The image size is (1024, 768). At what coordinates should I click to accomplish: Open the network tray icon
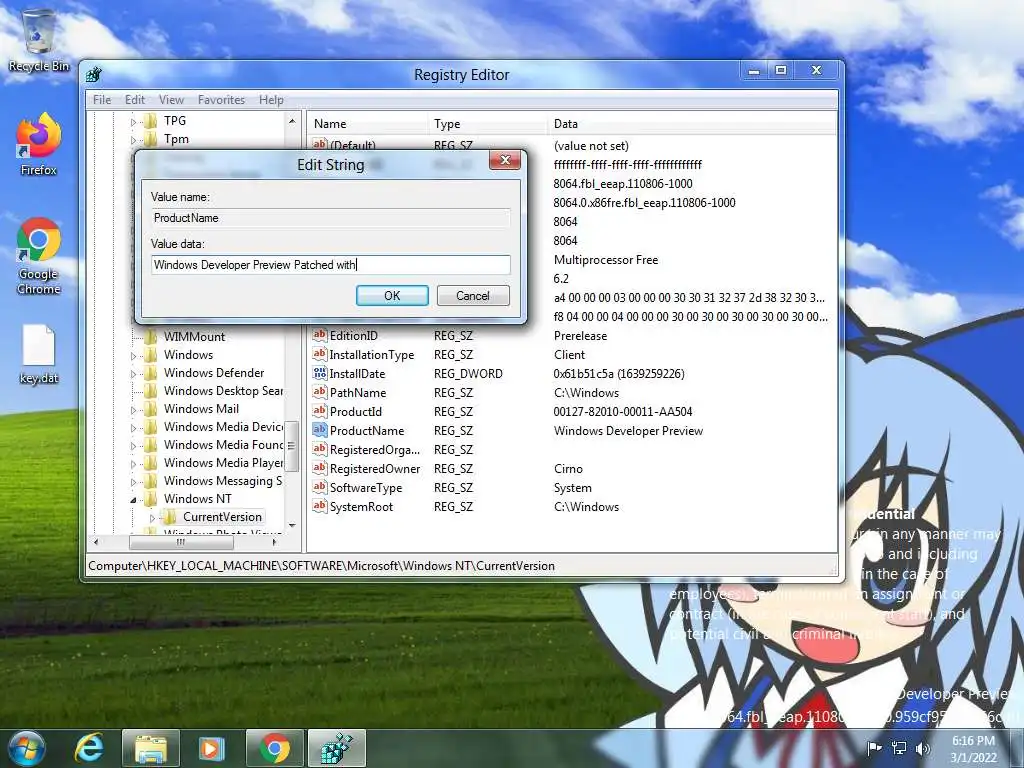point(899,748)
